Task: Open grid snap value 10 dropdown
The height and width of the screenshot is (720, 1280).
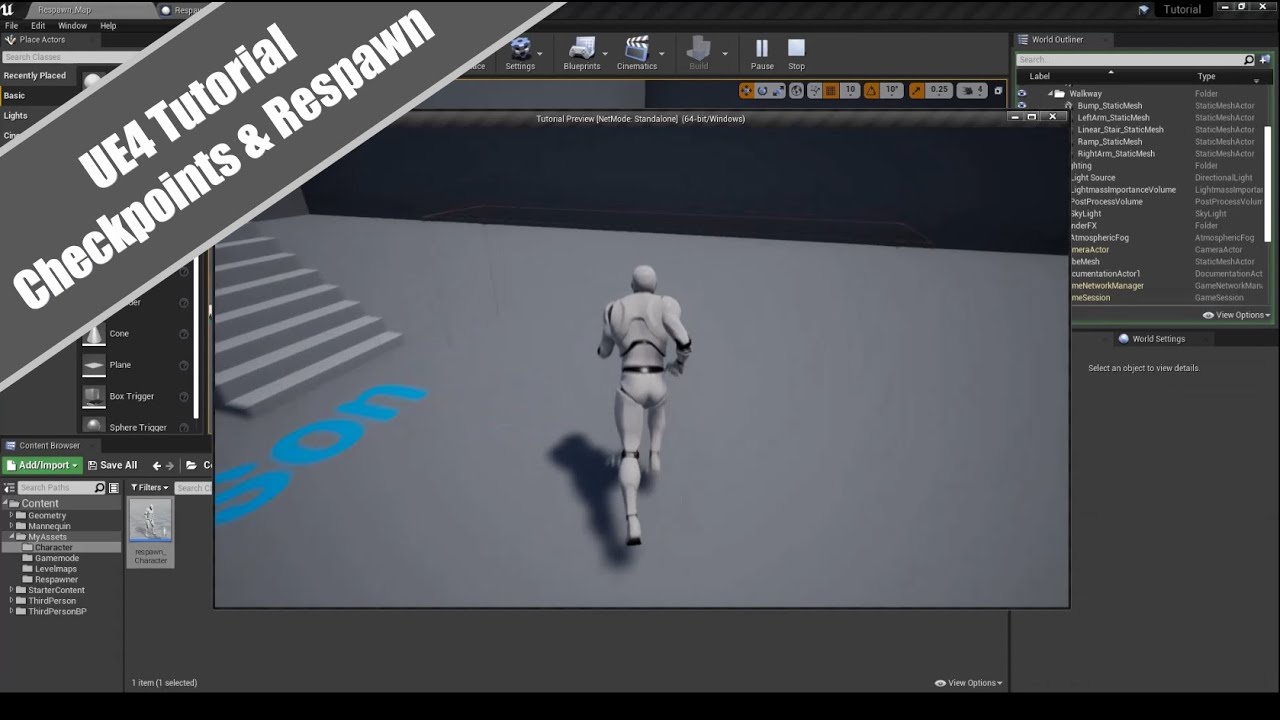Action: coord(850,90)
